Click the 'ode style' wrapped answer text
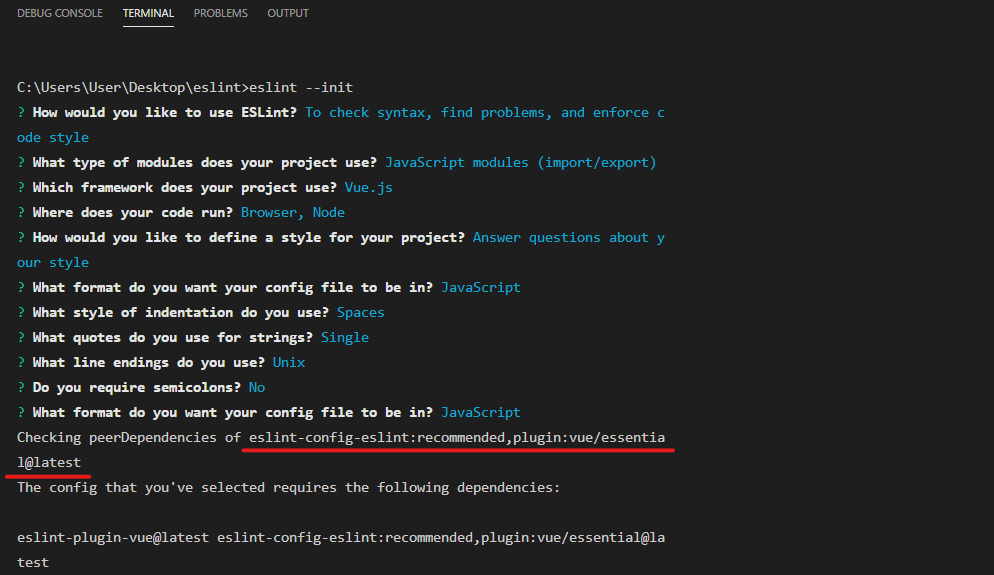The image size is (994, 575). (x=53, y=138)
